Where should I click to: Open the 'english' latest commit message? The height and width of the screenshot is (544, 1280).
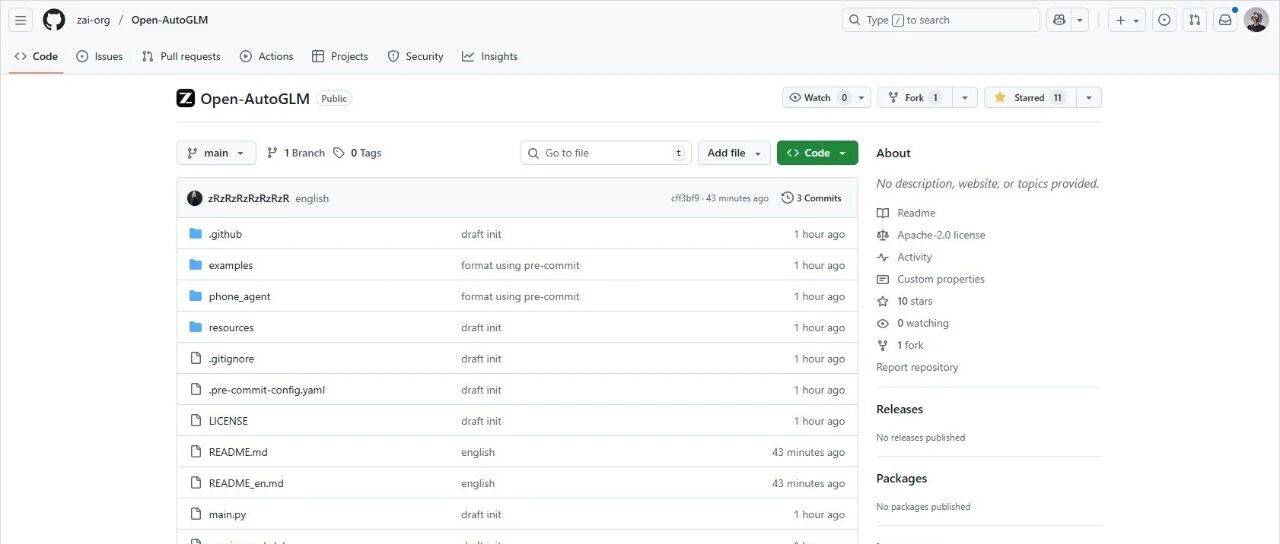[312, 198]
